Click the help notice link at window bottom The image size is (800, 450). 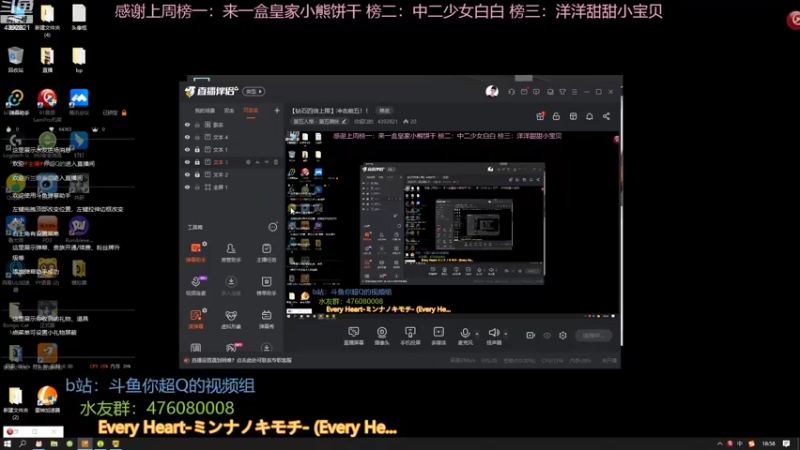tap(241, 360)
